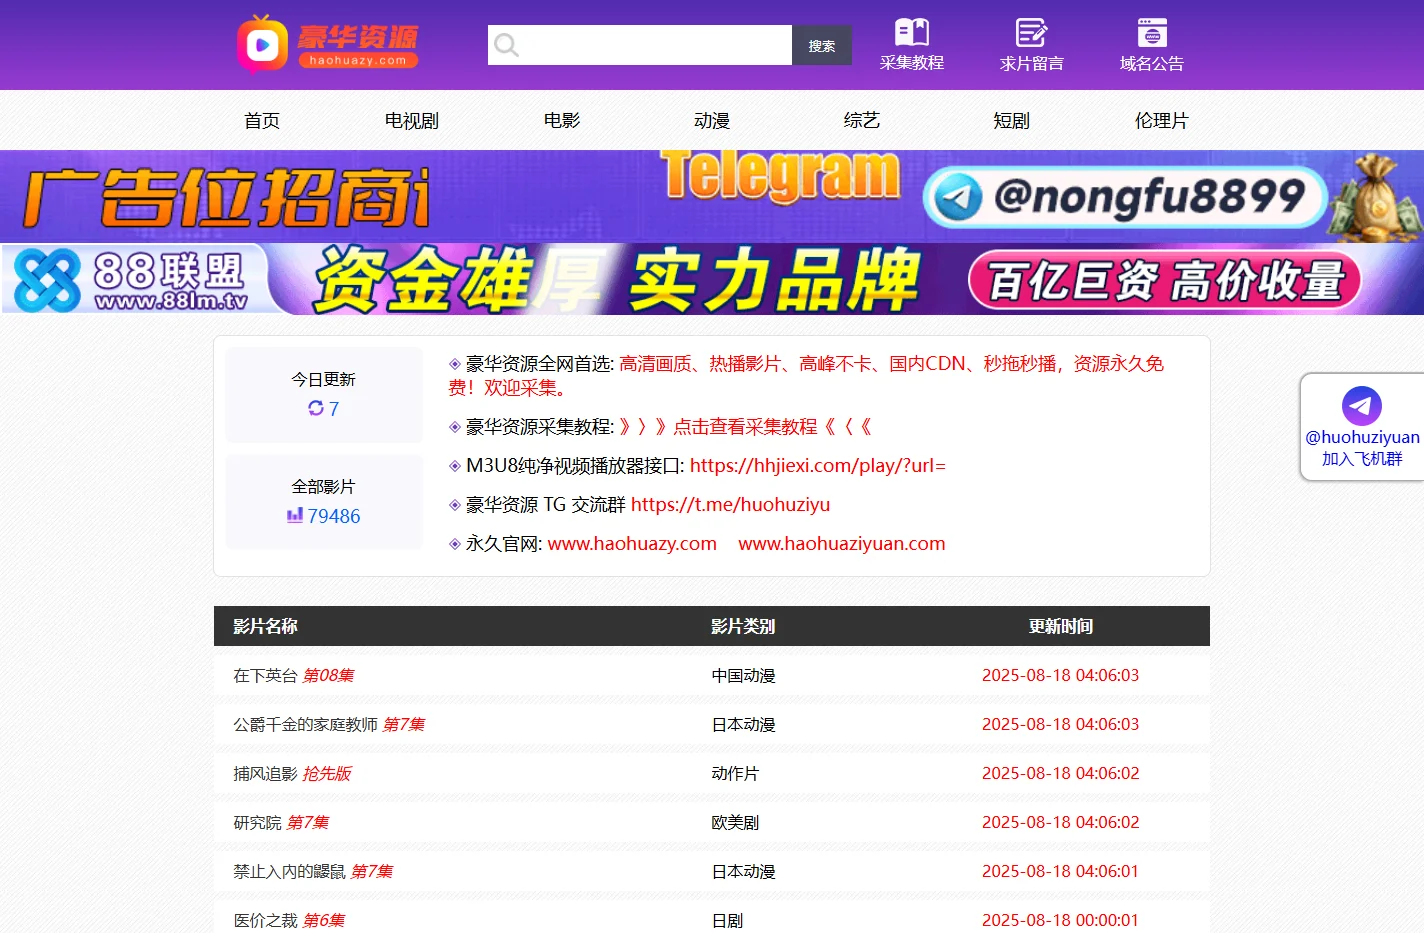Screen dimensions: 1424x933
Task: Visit www.haohuaziyuan.com link
Action: coord(842,544)
